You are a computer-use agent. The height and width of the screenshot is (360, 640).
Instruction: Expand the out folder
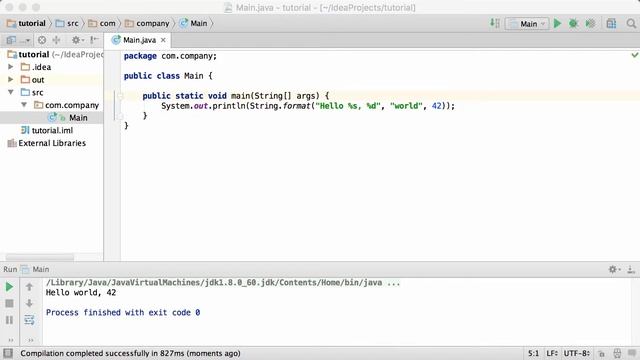tap(11, 79)
